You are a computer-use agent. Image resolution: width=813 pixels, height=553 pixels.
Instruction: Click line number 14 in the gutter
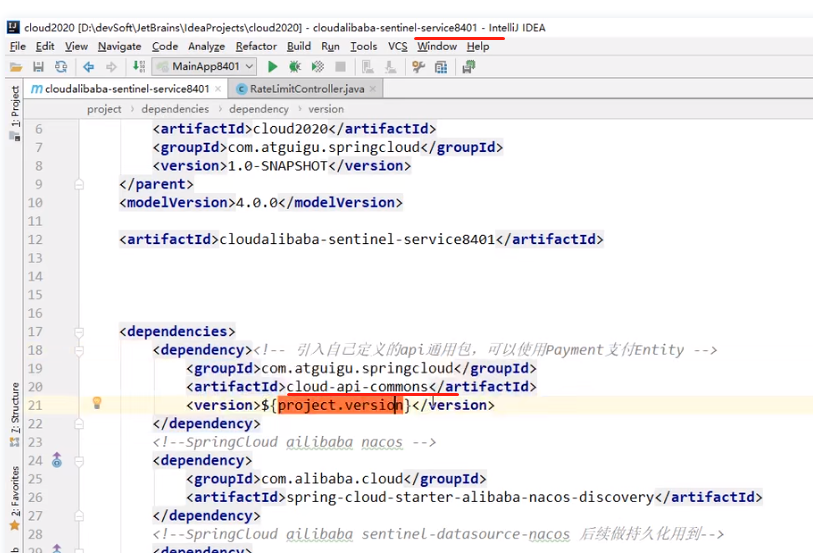point(35,276)
